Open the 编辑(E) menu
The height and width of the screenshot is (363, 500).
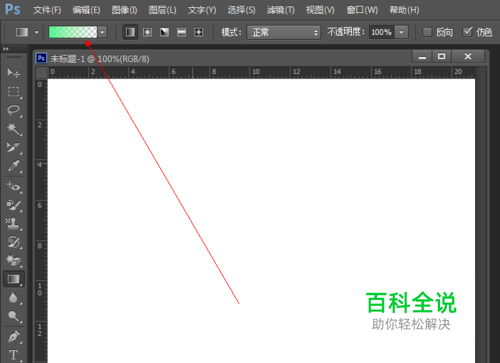pyautogui.click(x=86, y=10)
